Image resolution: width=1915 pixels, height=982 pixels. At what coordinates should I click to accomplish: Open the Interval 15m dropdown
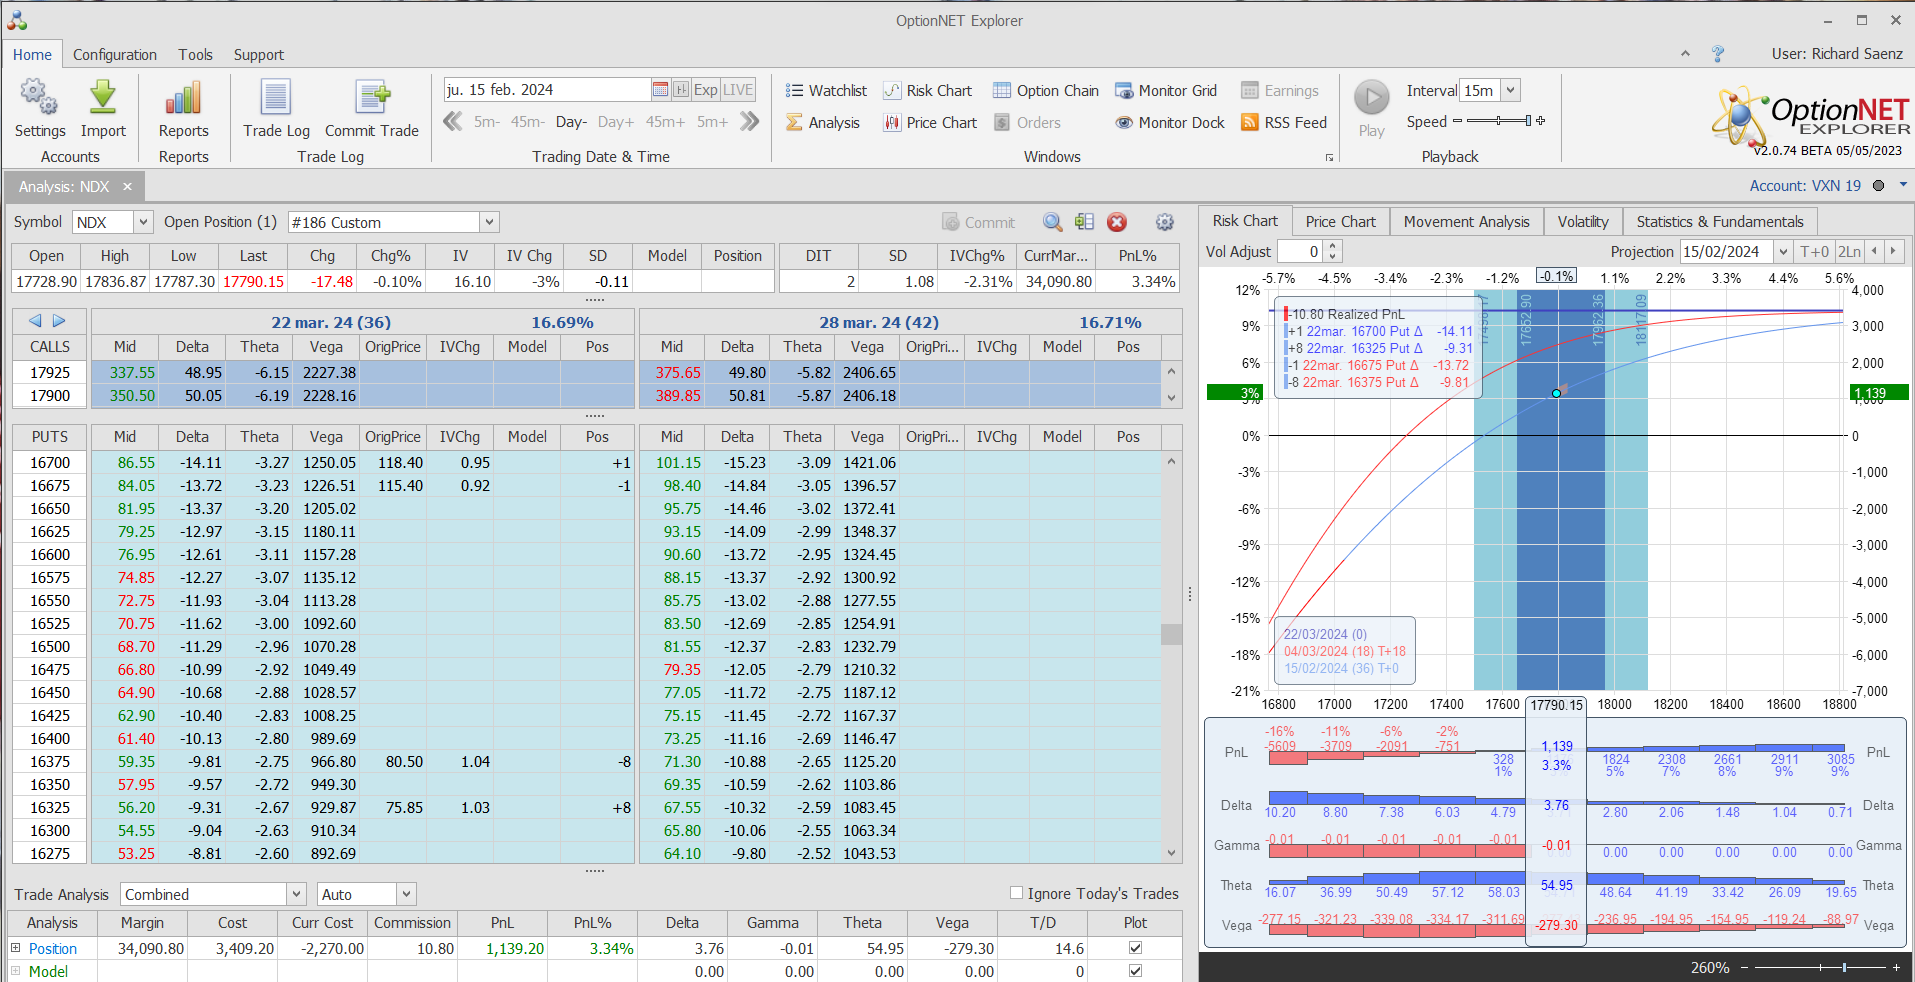click(x=1510, y=90)
